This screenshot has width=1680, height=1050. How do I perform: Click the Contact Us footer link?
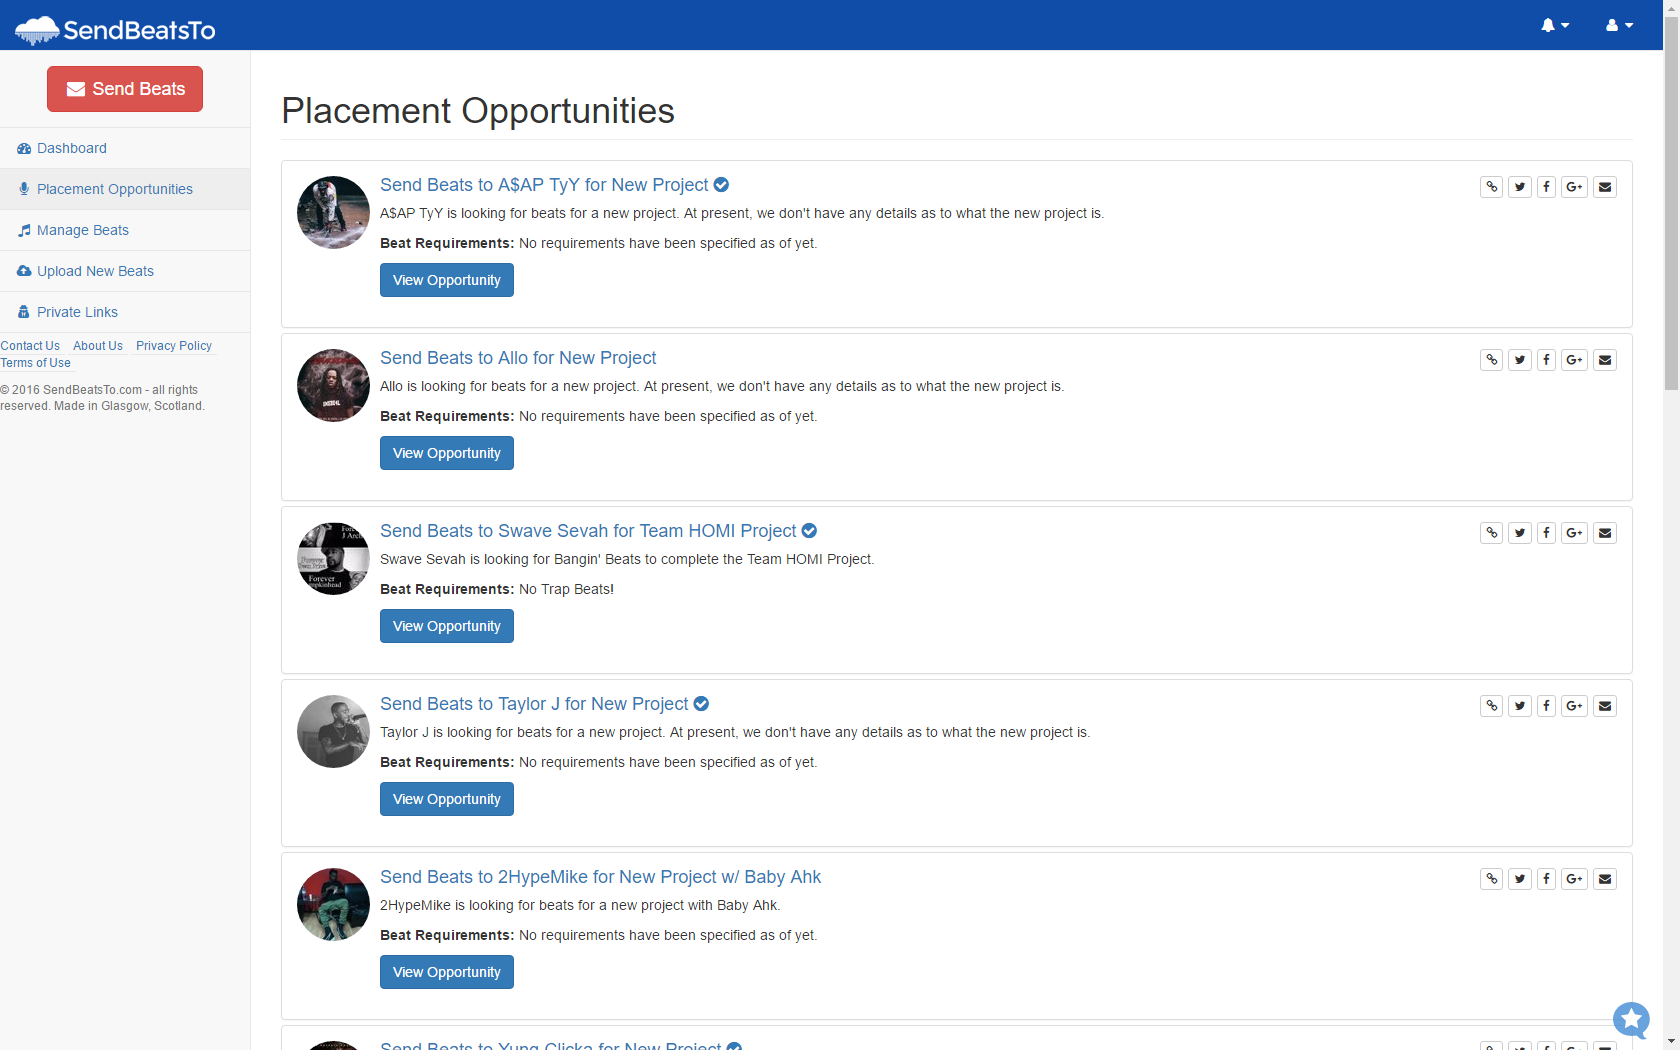click(30, 346)
